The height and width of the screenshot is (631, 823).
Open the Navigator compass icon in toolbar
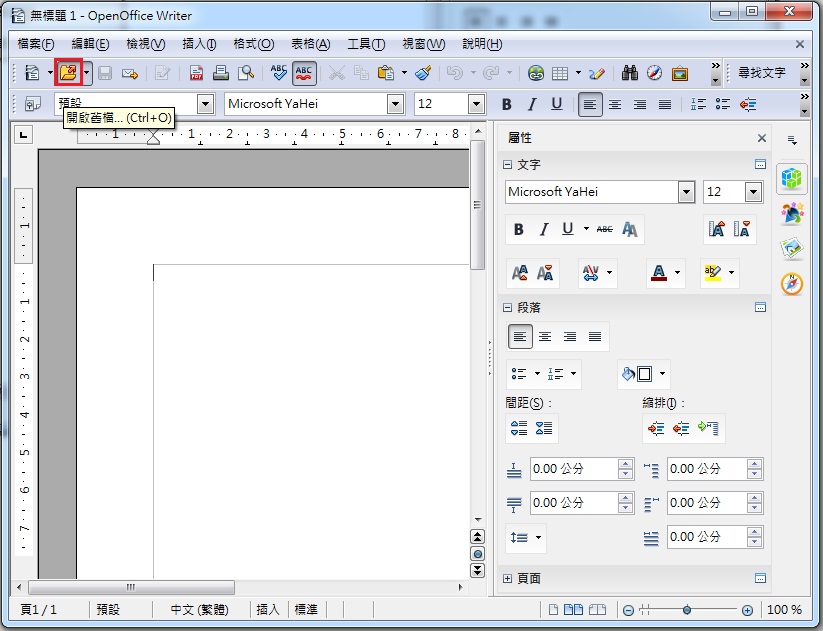(x=655, y=73)
